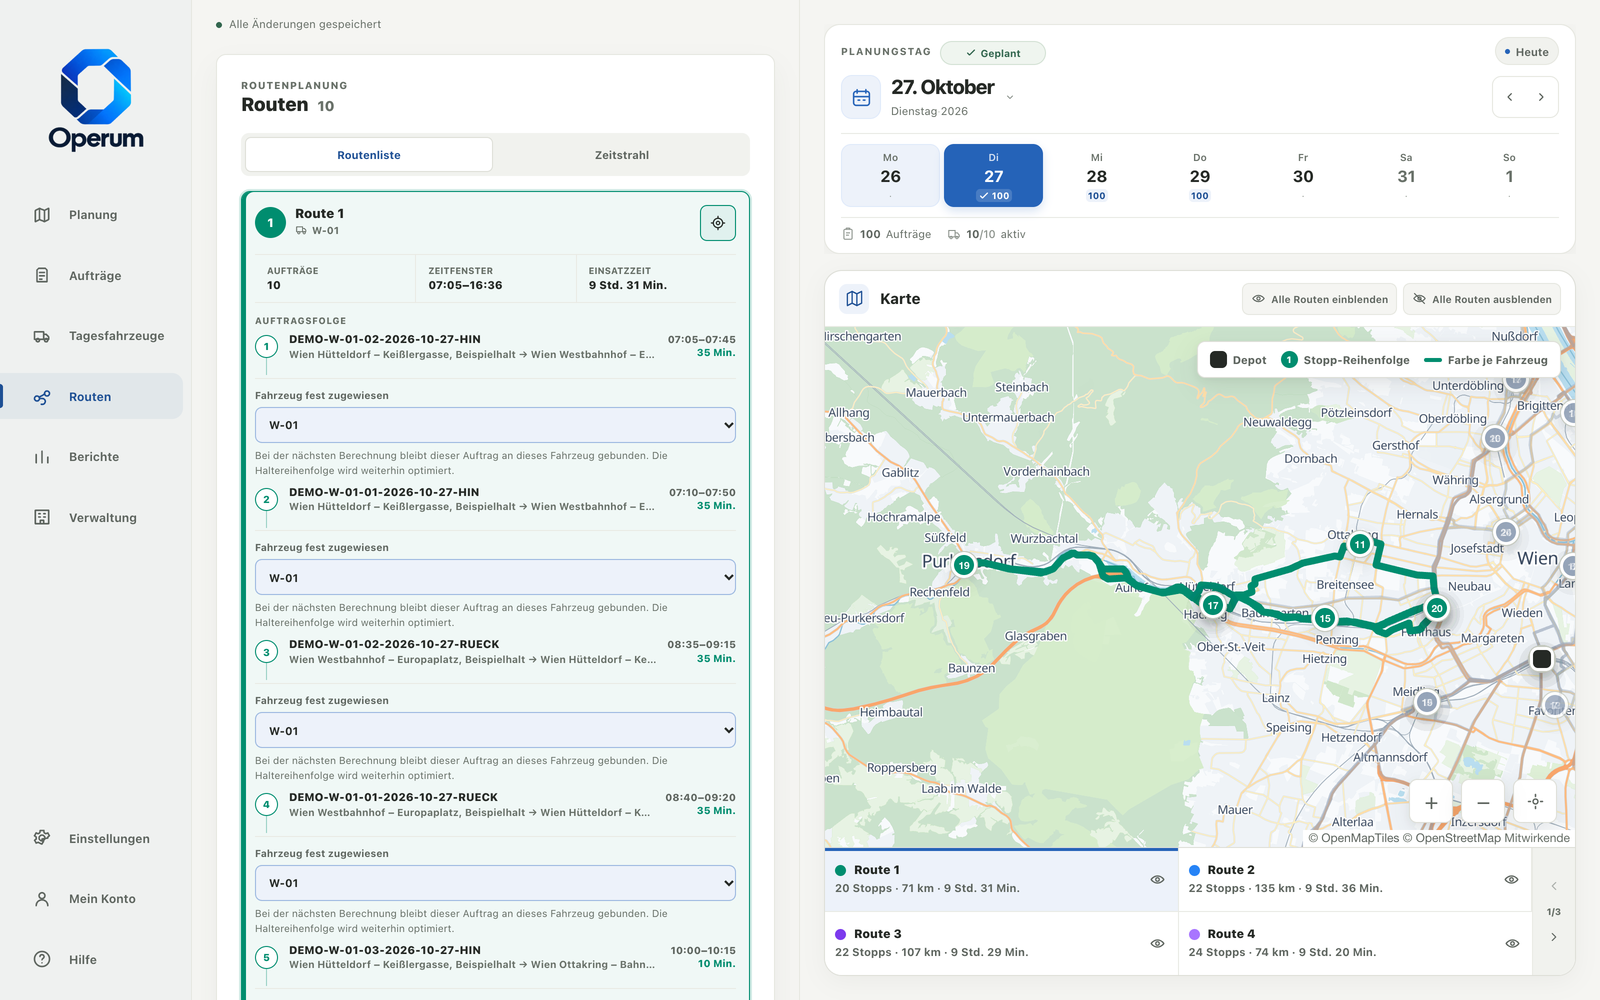Click the calendar icon beside 27. Oktober

(x=861, y=97)
